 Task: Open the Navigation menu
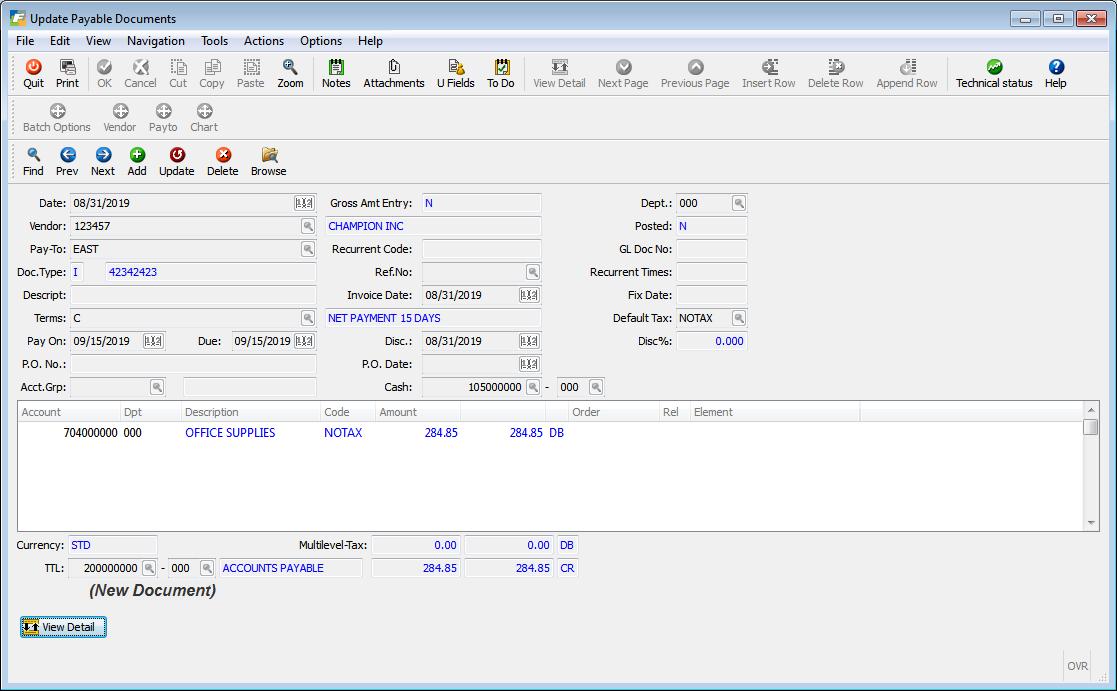point(155,41)
